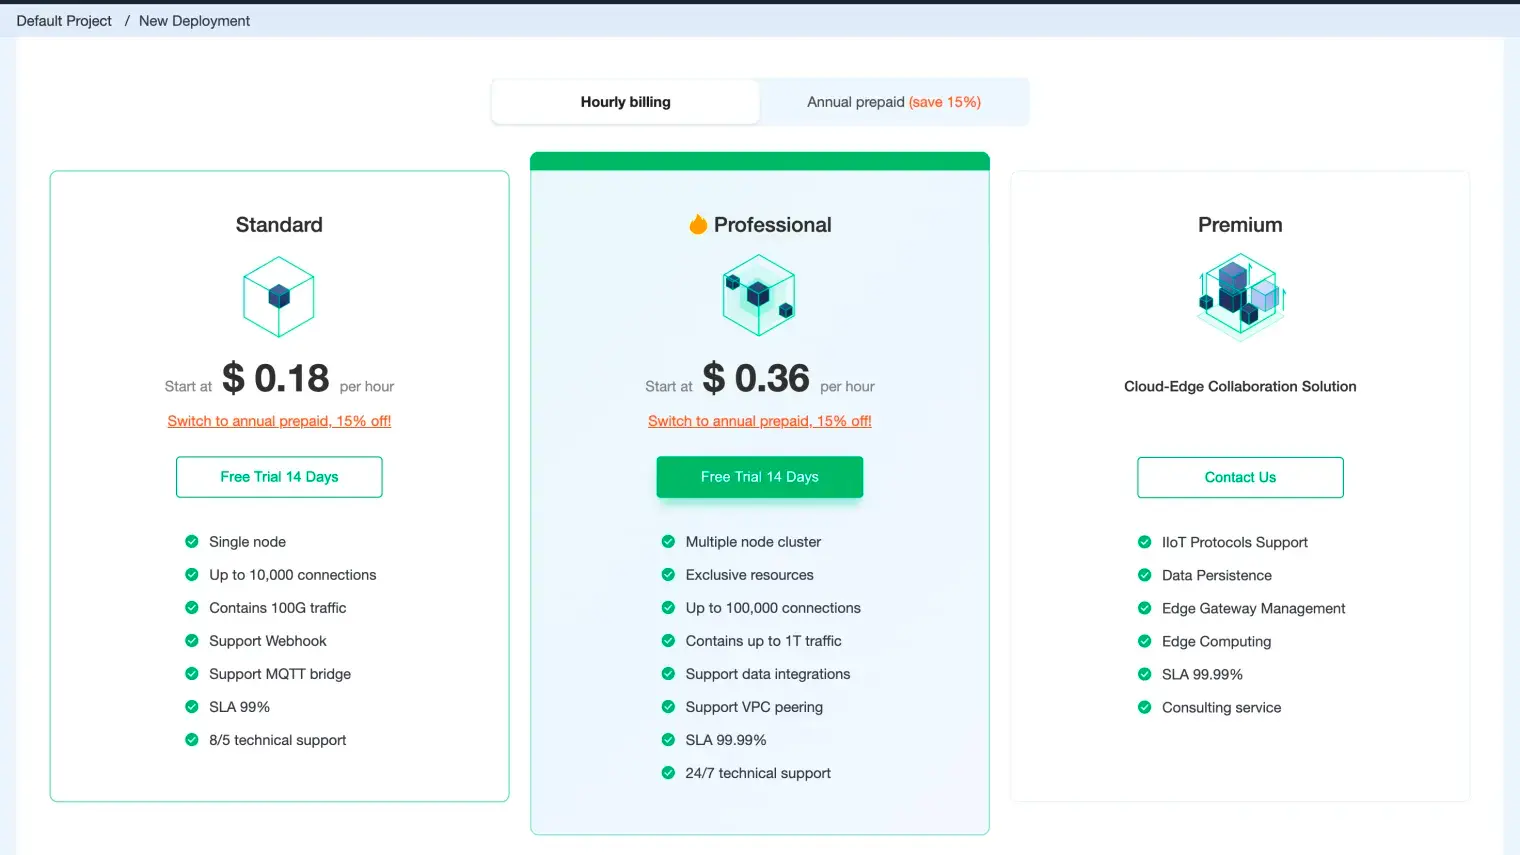Click the Professional plan cube cluster icon

(x=759, y=295)
